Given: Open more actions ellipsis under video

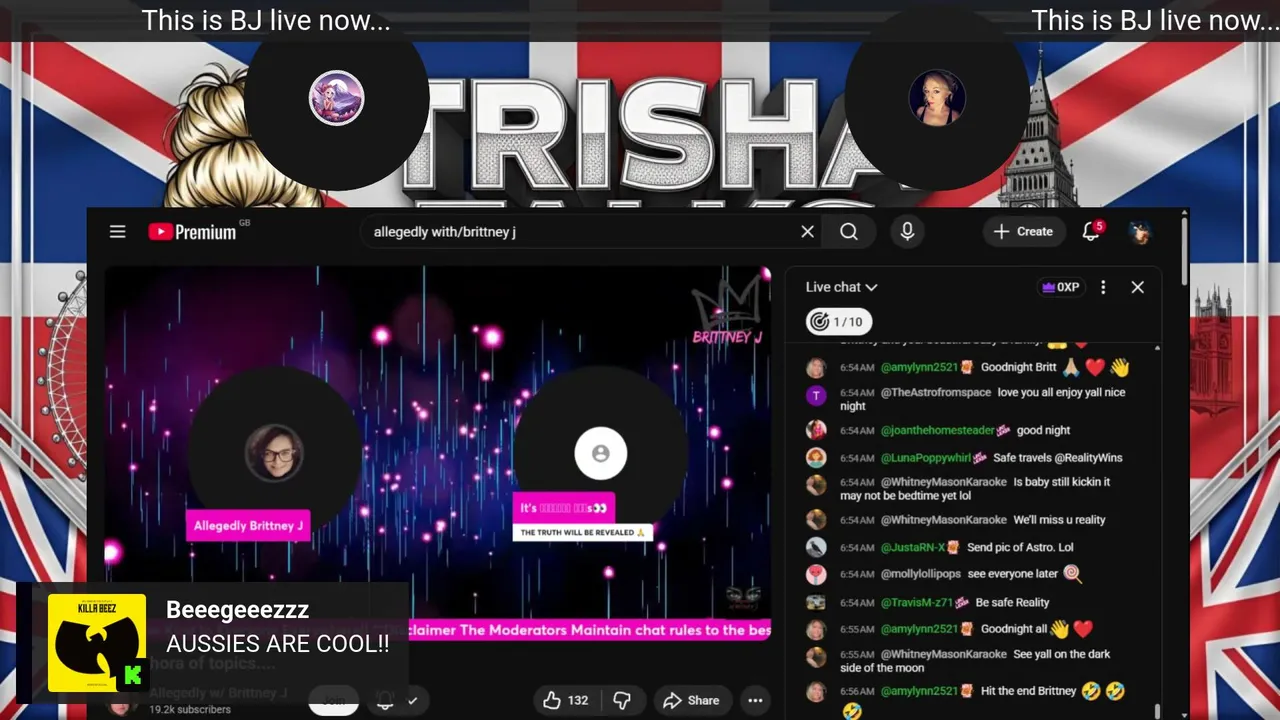Looking at the screenshot, I should (755, 700).
